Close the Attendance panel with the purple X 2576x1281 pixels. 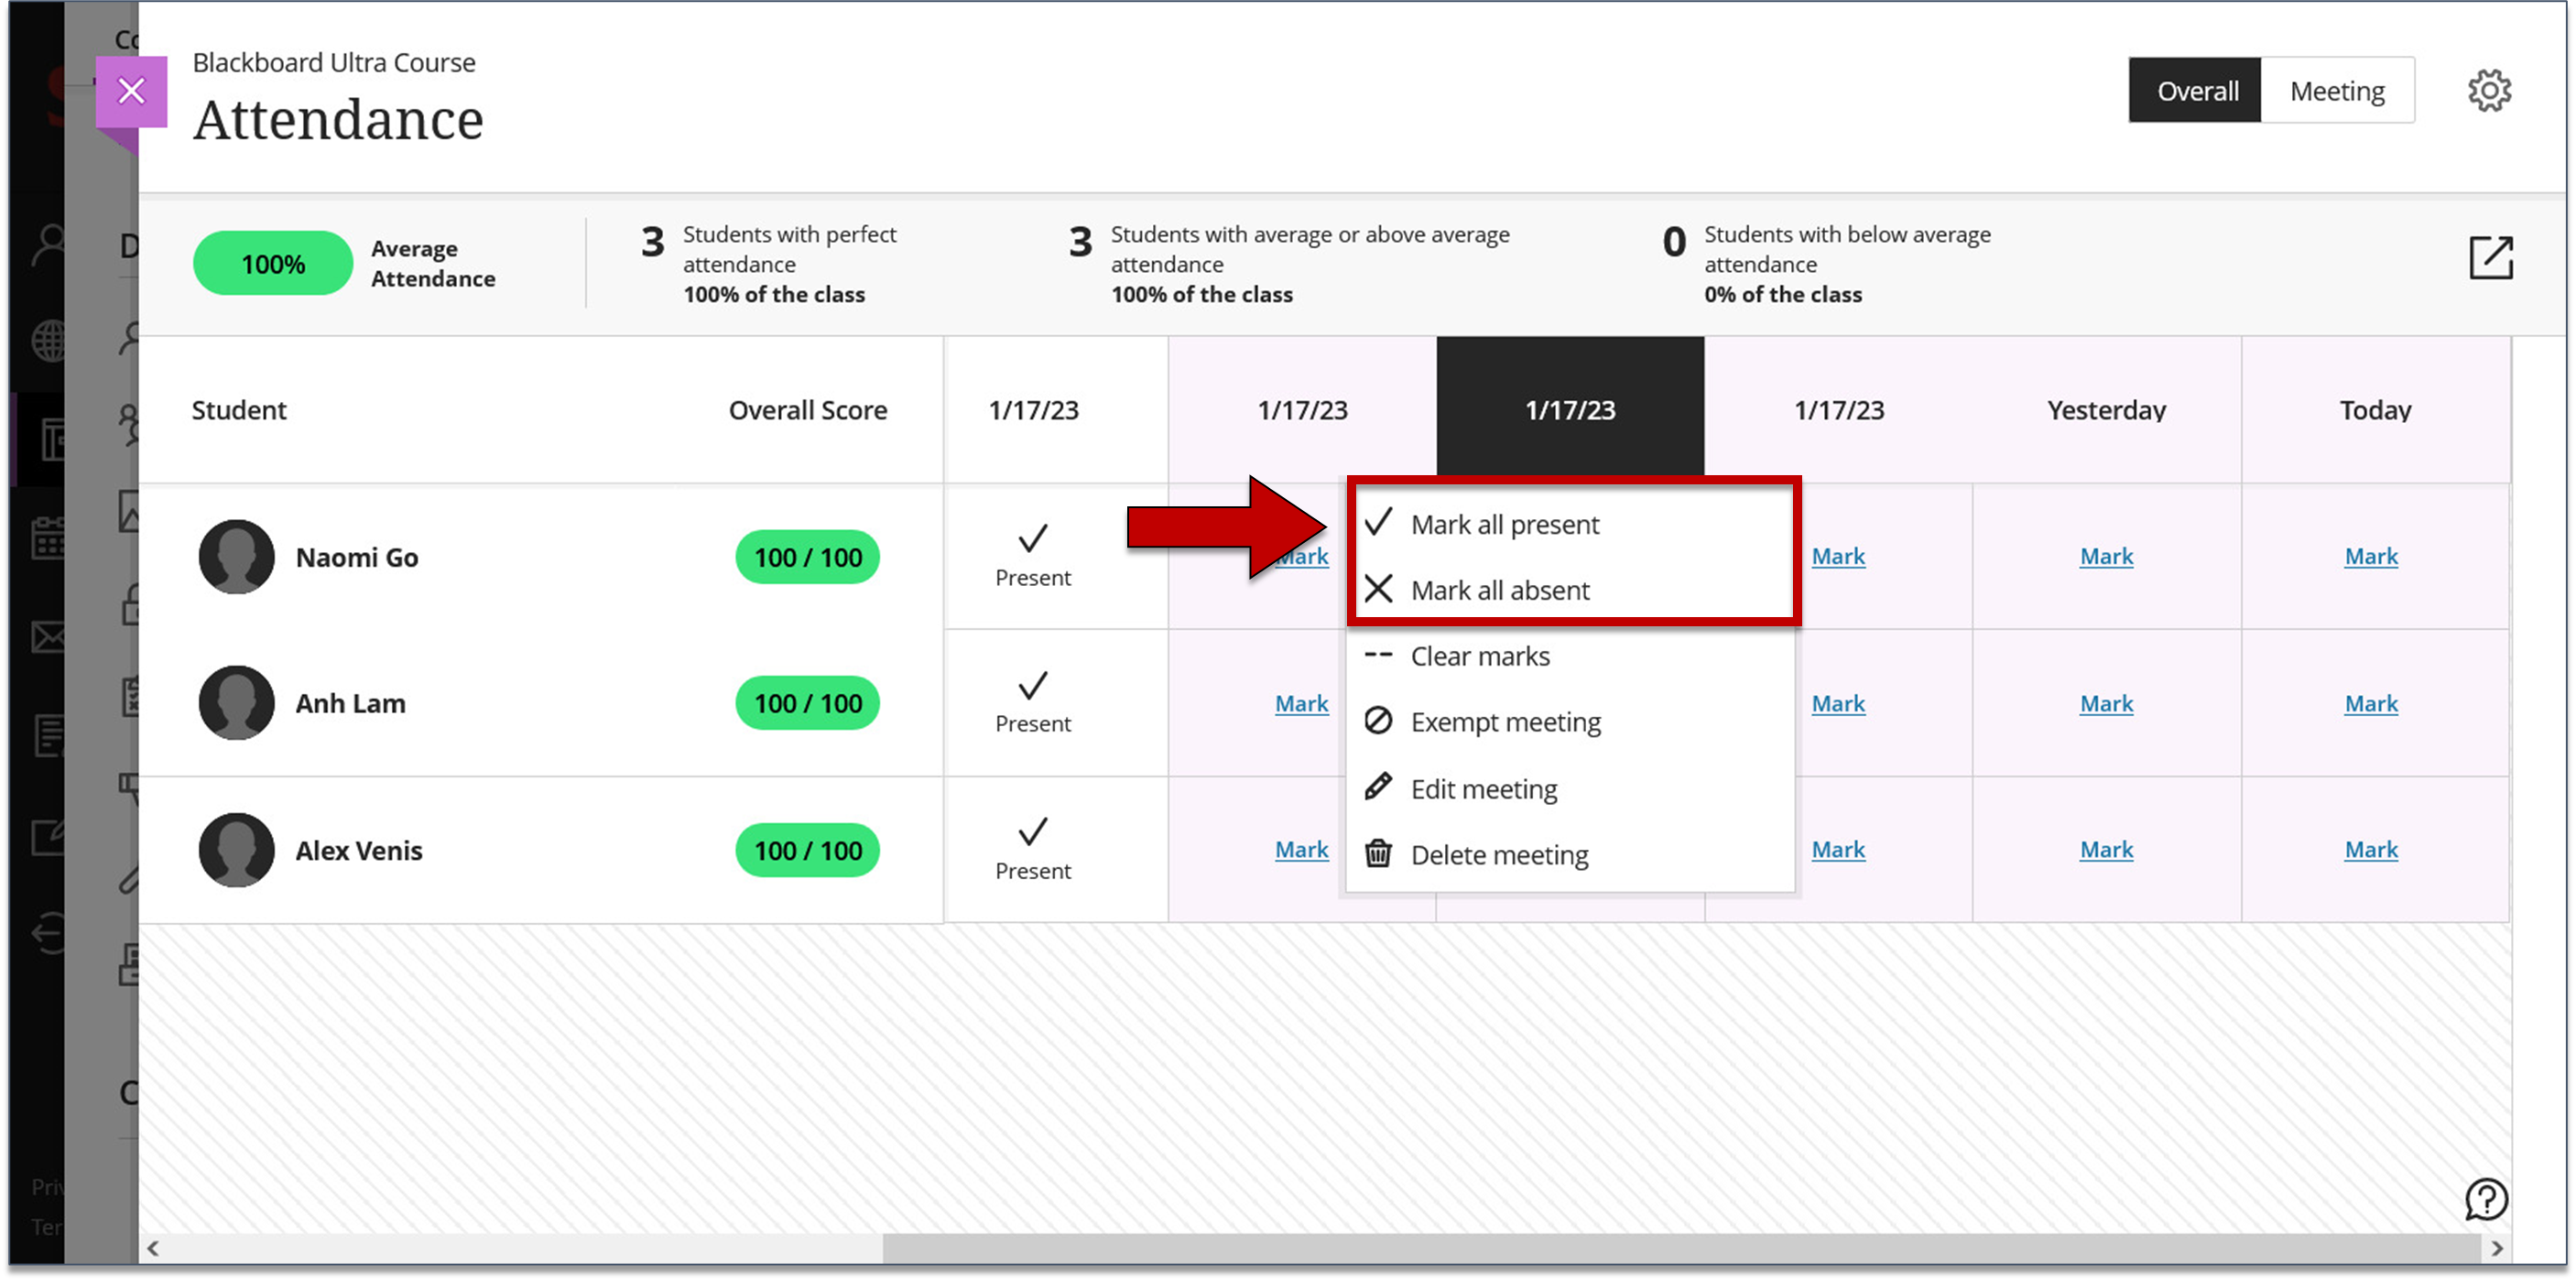coord(131,91)
